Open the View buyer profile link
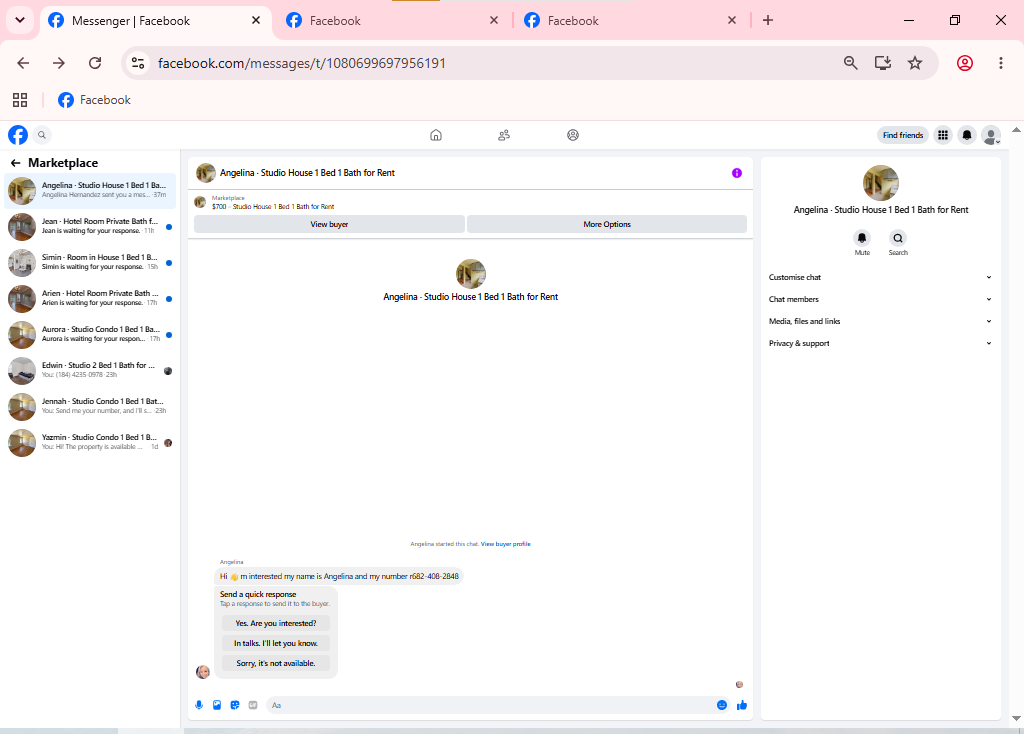This screenshot has height=734, width=1024. (505, 544)
